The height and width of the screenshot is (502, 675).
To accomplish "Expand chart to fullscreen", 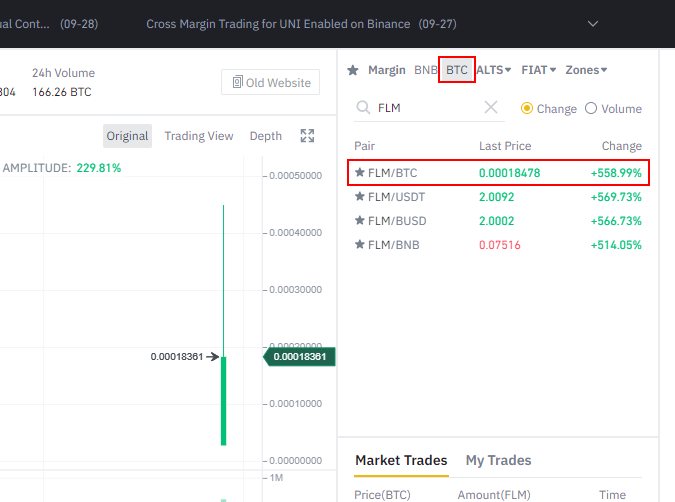I will [307, 136].
